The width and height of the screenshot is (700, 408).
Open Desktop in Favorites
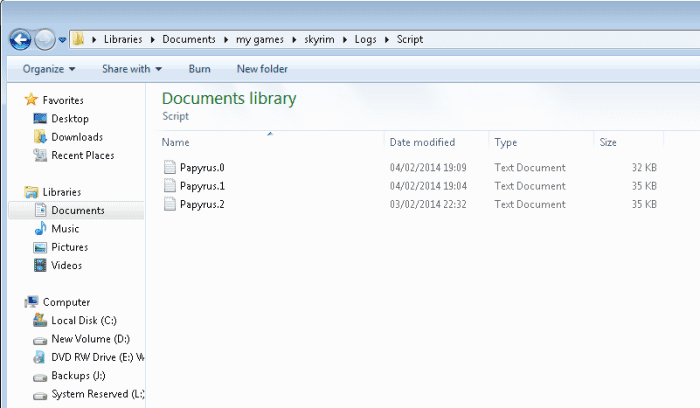[69, 119]
